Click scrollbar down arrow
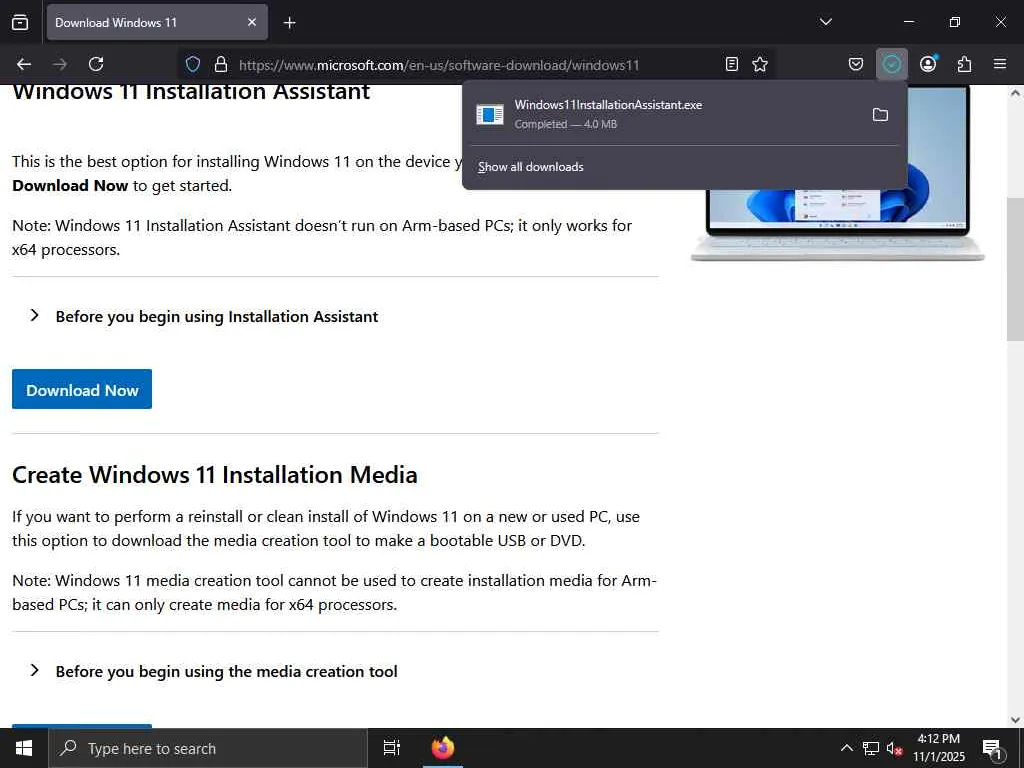 tap(1015, 719)
